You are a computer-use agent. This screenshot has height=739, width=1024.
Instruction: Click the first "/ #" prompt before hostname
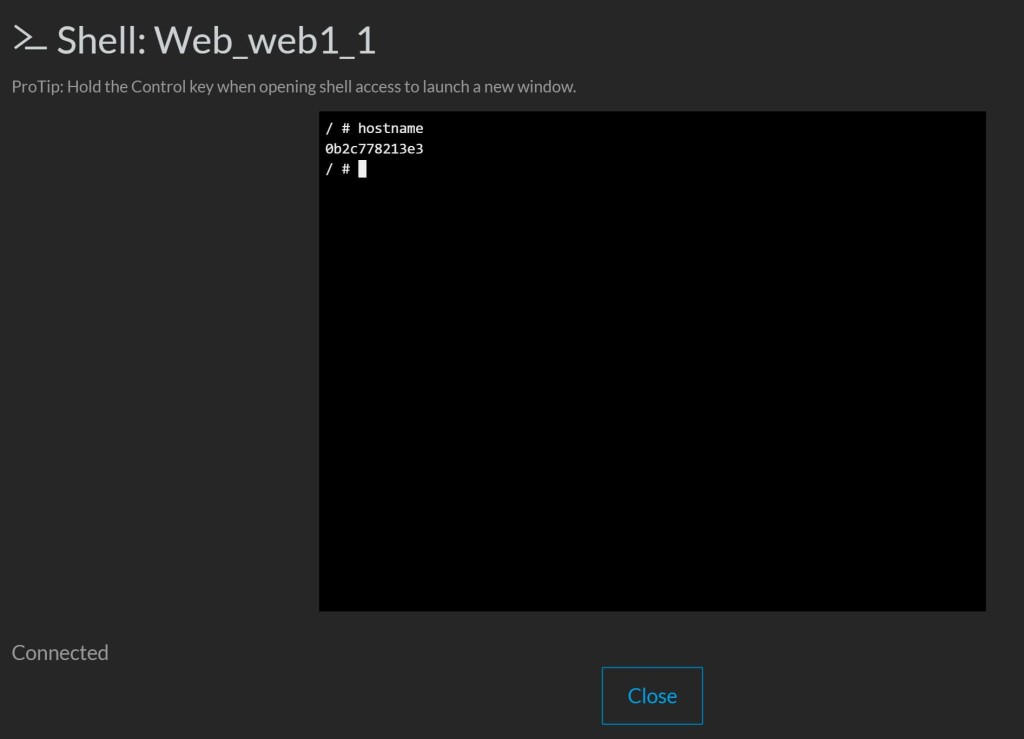tap(337, 128)
